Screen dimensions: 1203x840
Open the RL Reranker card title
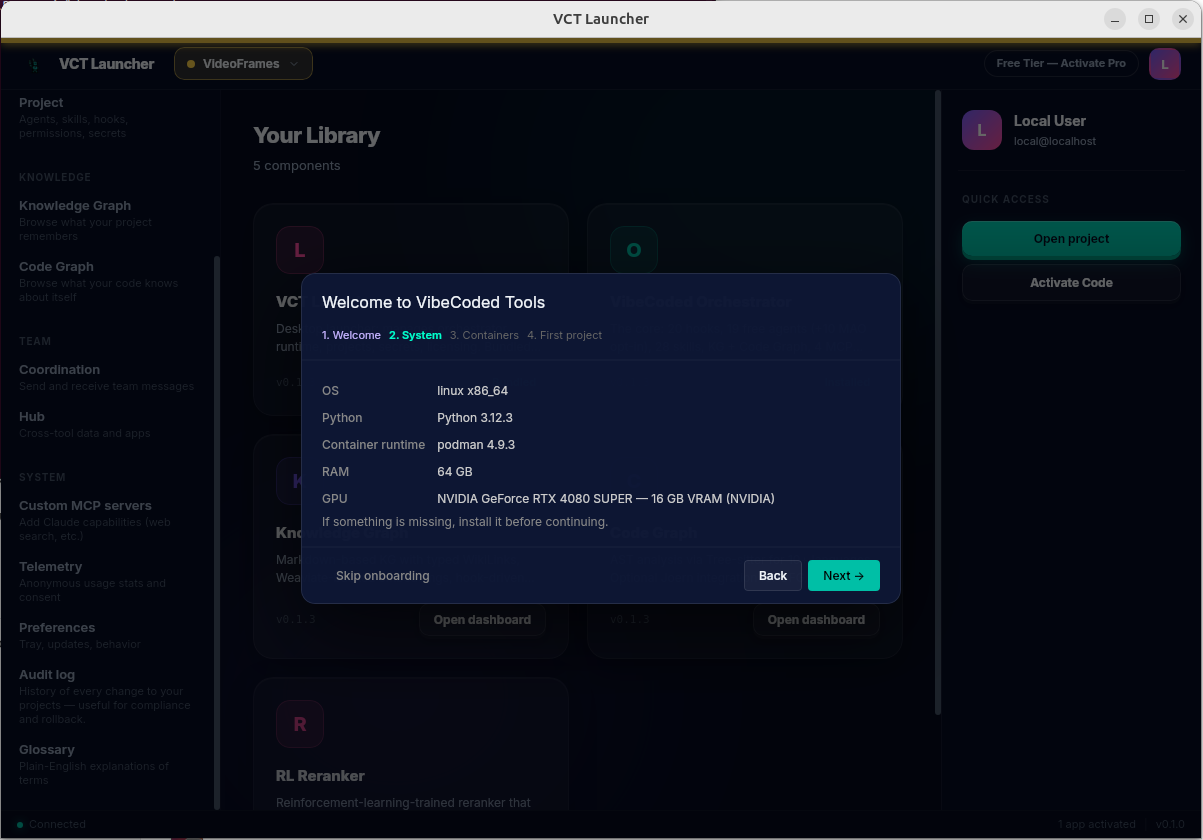320,776
